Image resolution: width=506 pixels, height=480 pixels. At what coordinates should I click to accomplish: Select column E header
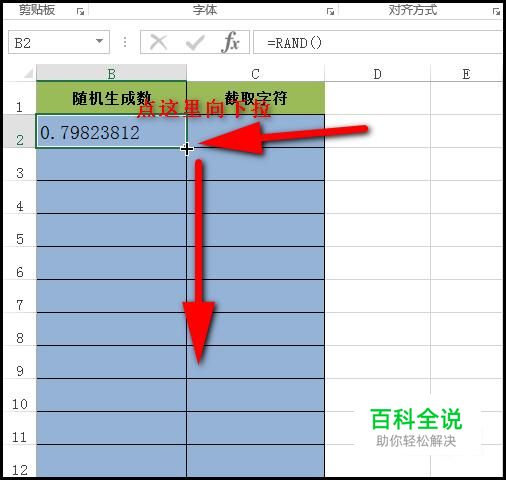click(466, 73)
